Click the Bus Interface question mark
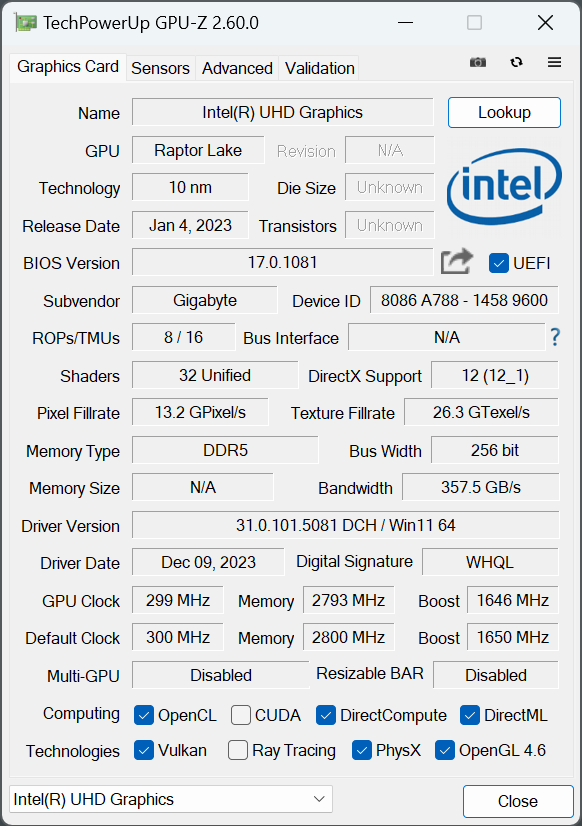Image resolution: width=582 pixels, height=826 pixels. pos(555,337)
